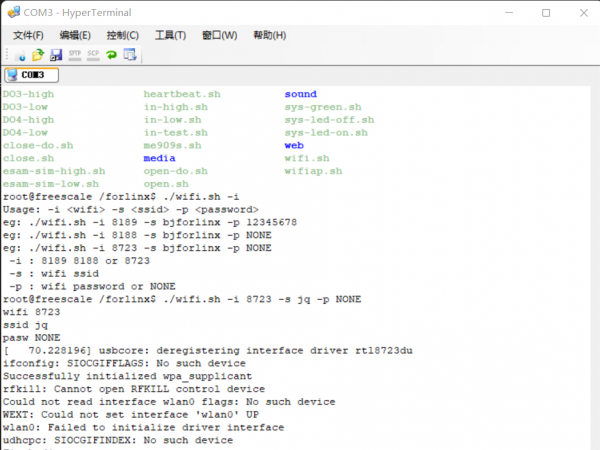Screen dimensions: 600x450
Task: Open the 工具(T) menu
Action: pyautogui.click(x=170, y=35)
